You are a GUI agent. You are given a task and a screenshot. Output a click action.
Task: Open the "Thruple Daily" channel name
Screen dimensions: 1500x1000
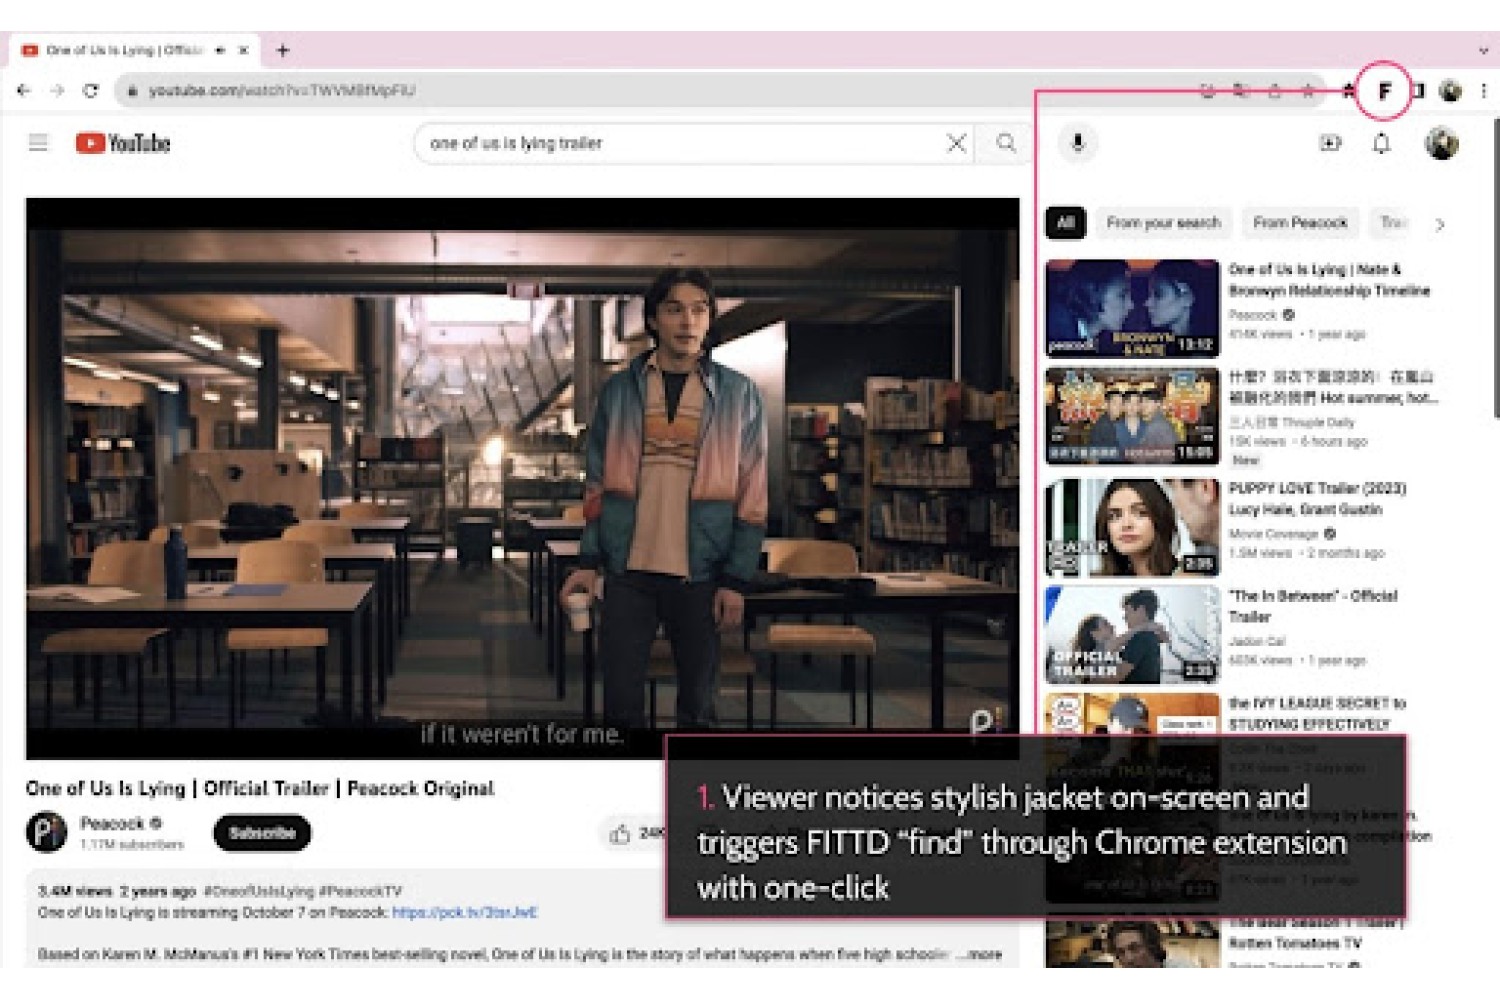[1291, 422]
